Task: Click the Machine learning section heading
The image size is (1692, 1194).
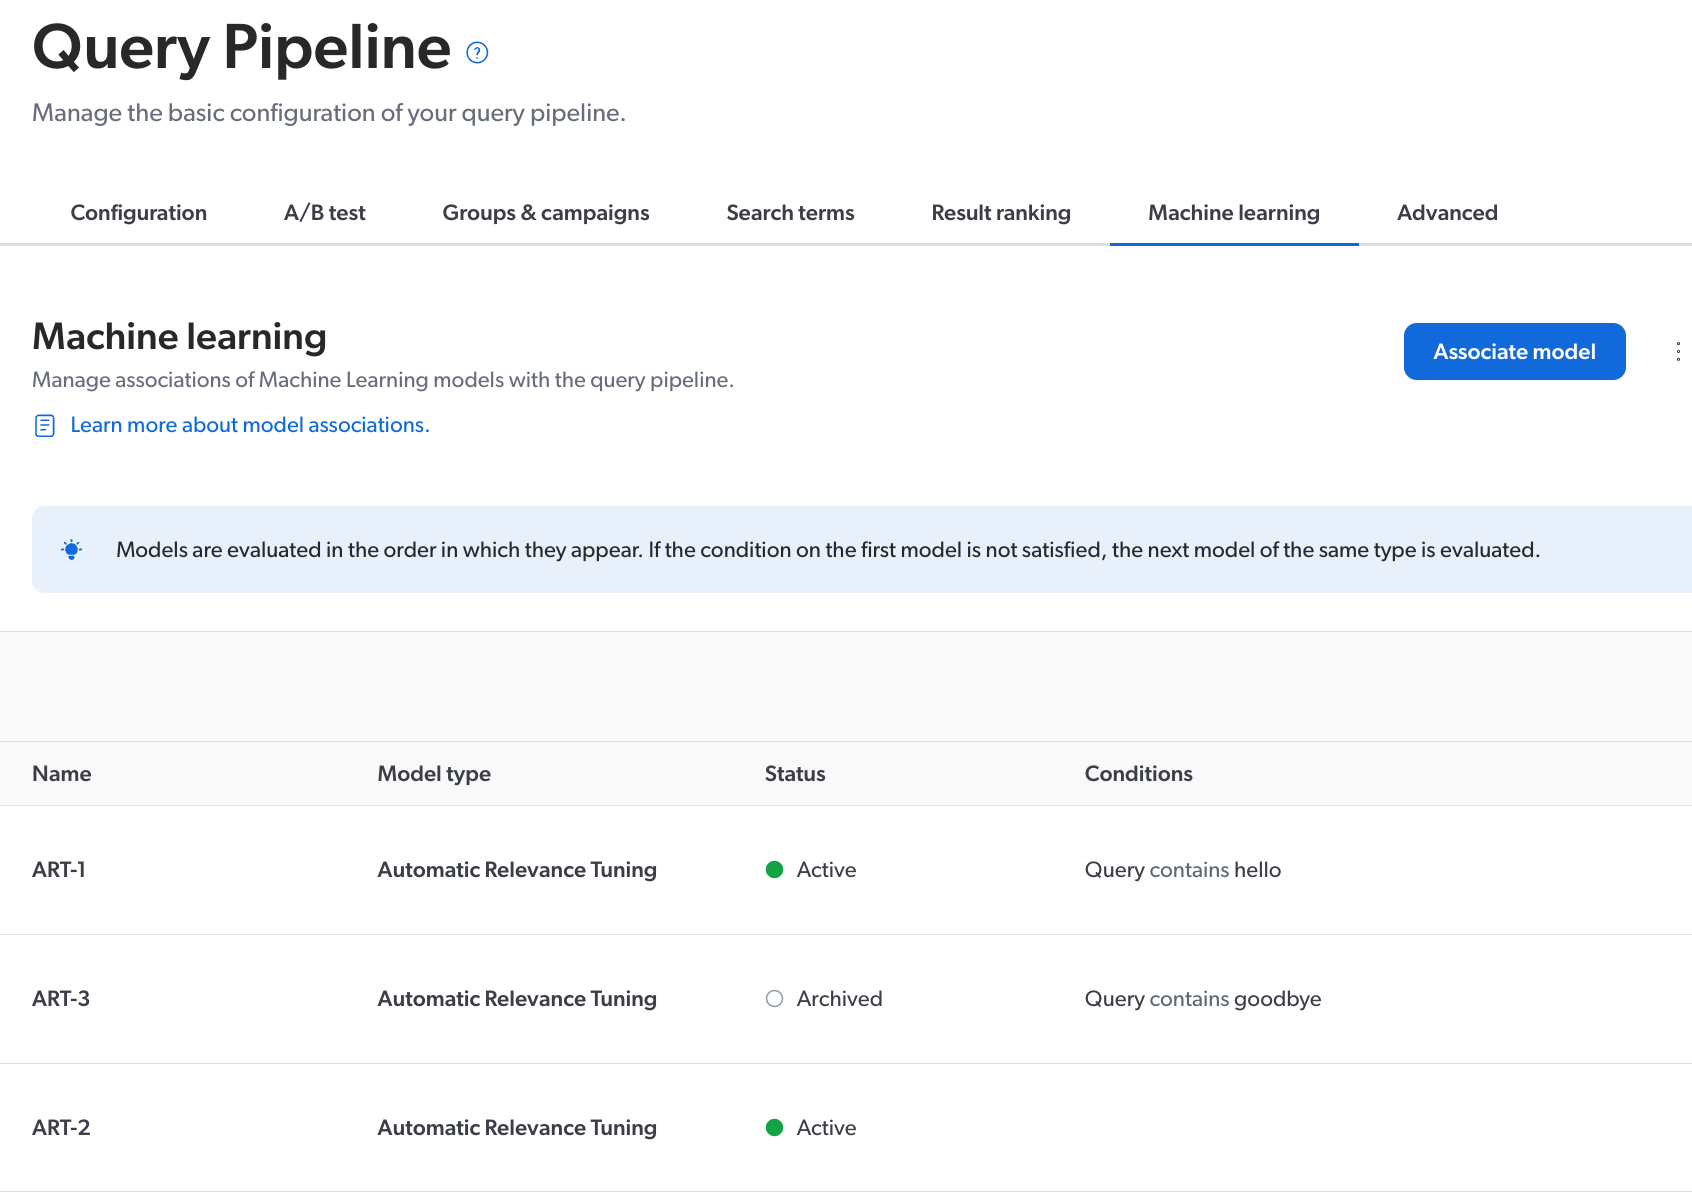Action: coord(180,337)
